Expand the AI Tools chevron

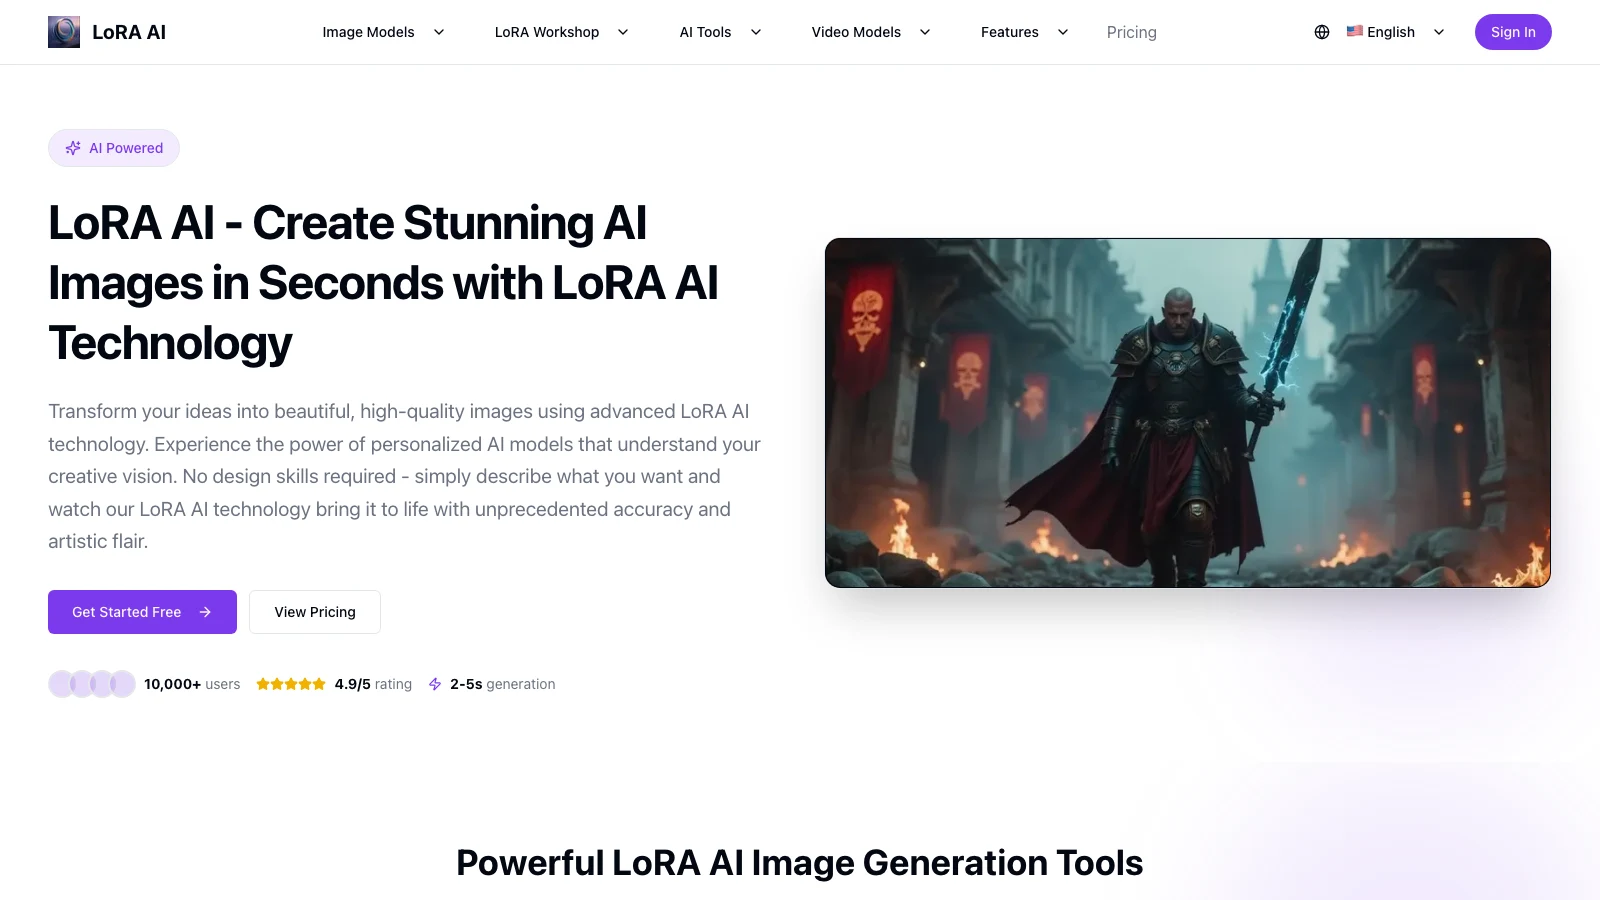756,32
